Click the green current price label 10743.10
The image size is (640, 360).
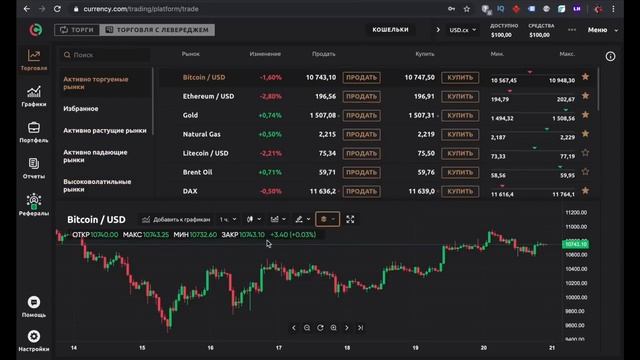tap(576, 244)
